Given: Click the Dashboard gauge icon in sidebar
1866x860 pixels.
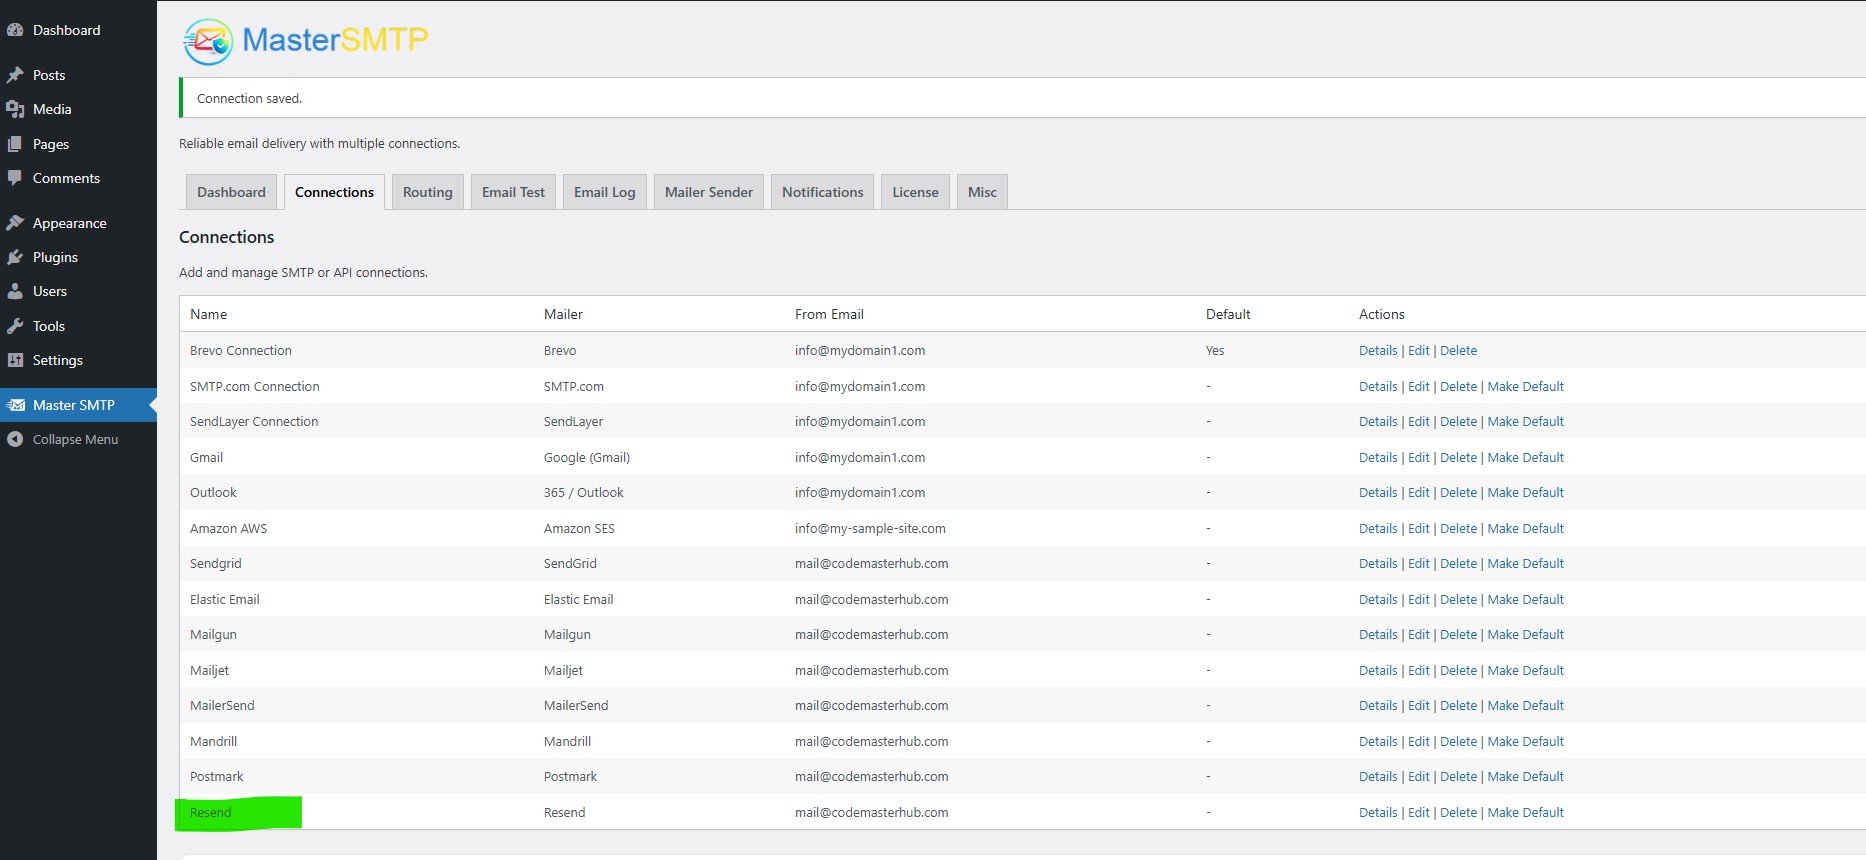Looking at the screenshot, I should (x=15, y=30).
